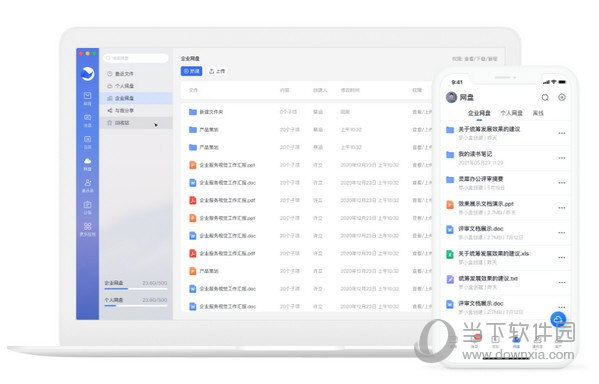The width and height of the screenshot is (599, 384).
Task: Open 灵犀办公评审摘要 folder name on phone
Action: tap(481, 179)
